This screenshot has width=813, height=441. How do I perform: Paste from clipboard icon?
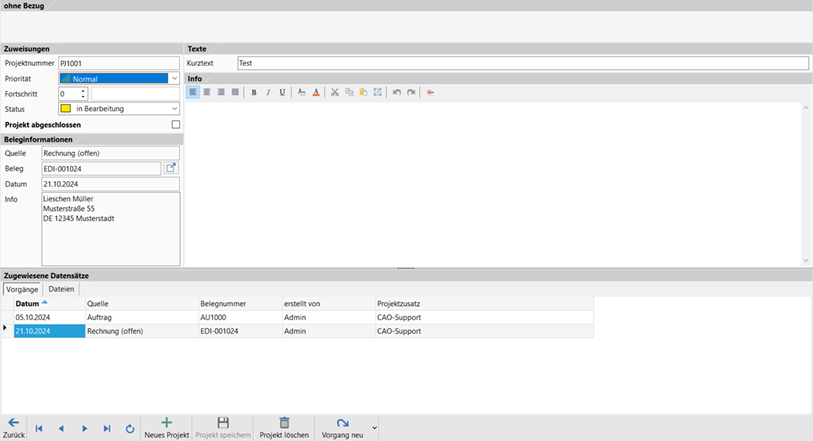pos(363,92)
